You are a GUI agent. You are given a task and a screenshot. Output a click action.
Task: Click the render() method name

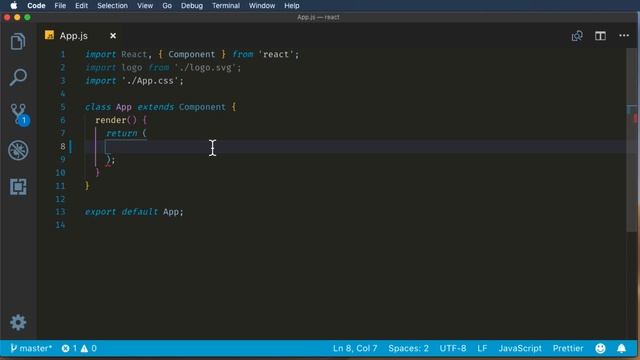coord(110,120)
